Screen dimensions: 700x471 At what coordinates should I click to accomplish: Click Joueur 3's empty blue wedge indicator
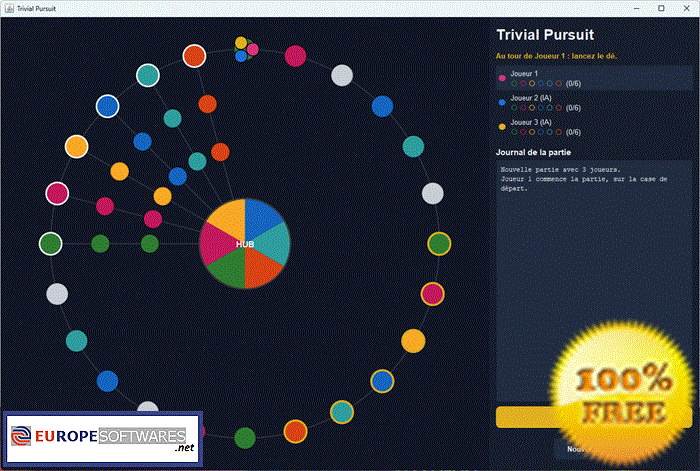click(x=541, y=132)
